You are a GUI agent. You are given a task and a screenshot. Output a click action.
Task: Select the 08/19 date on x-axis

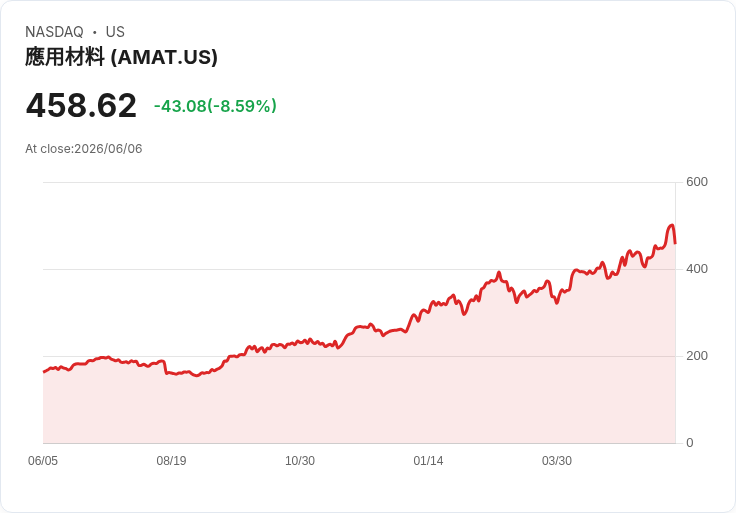click(x=171, y=461)
